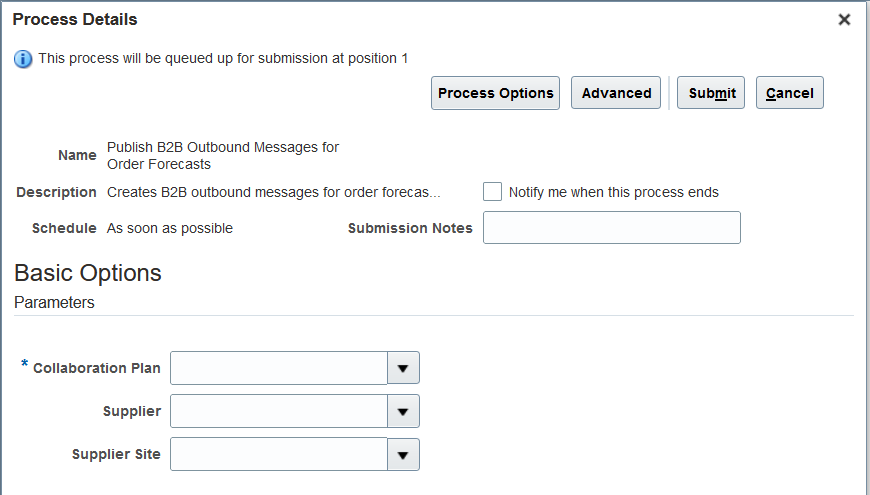Expand the Collaboration Plan dropdown arrow

403,368
